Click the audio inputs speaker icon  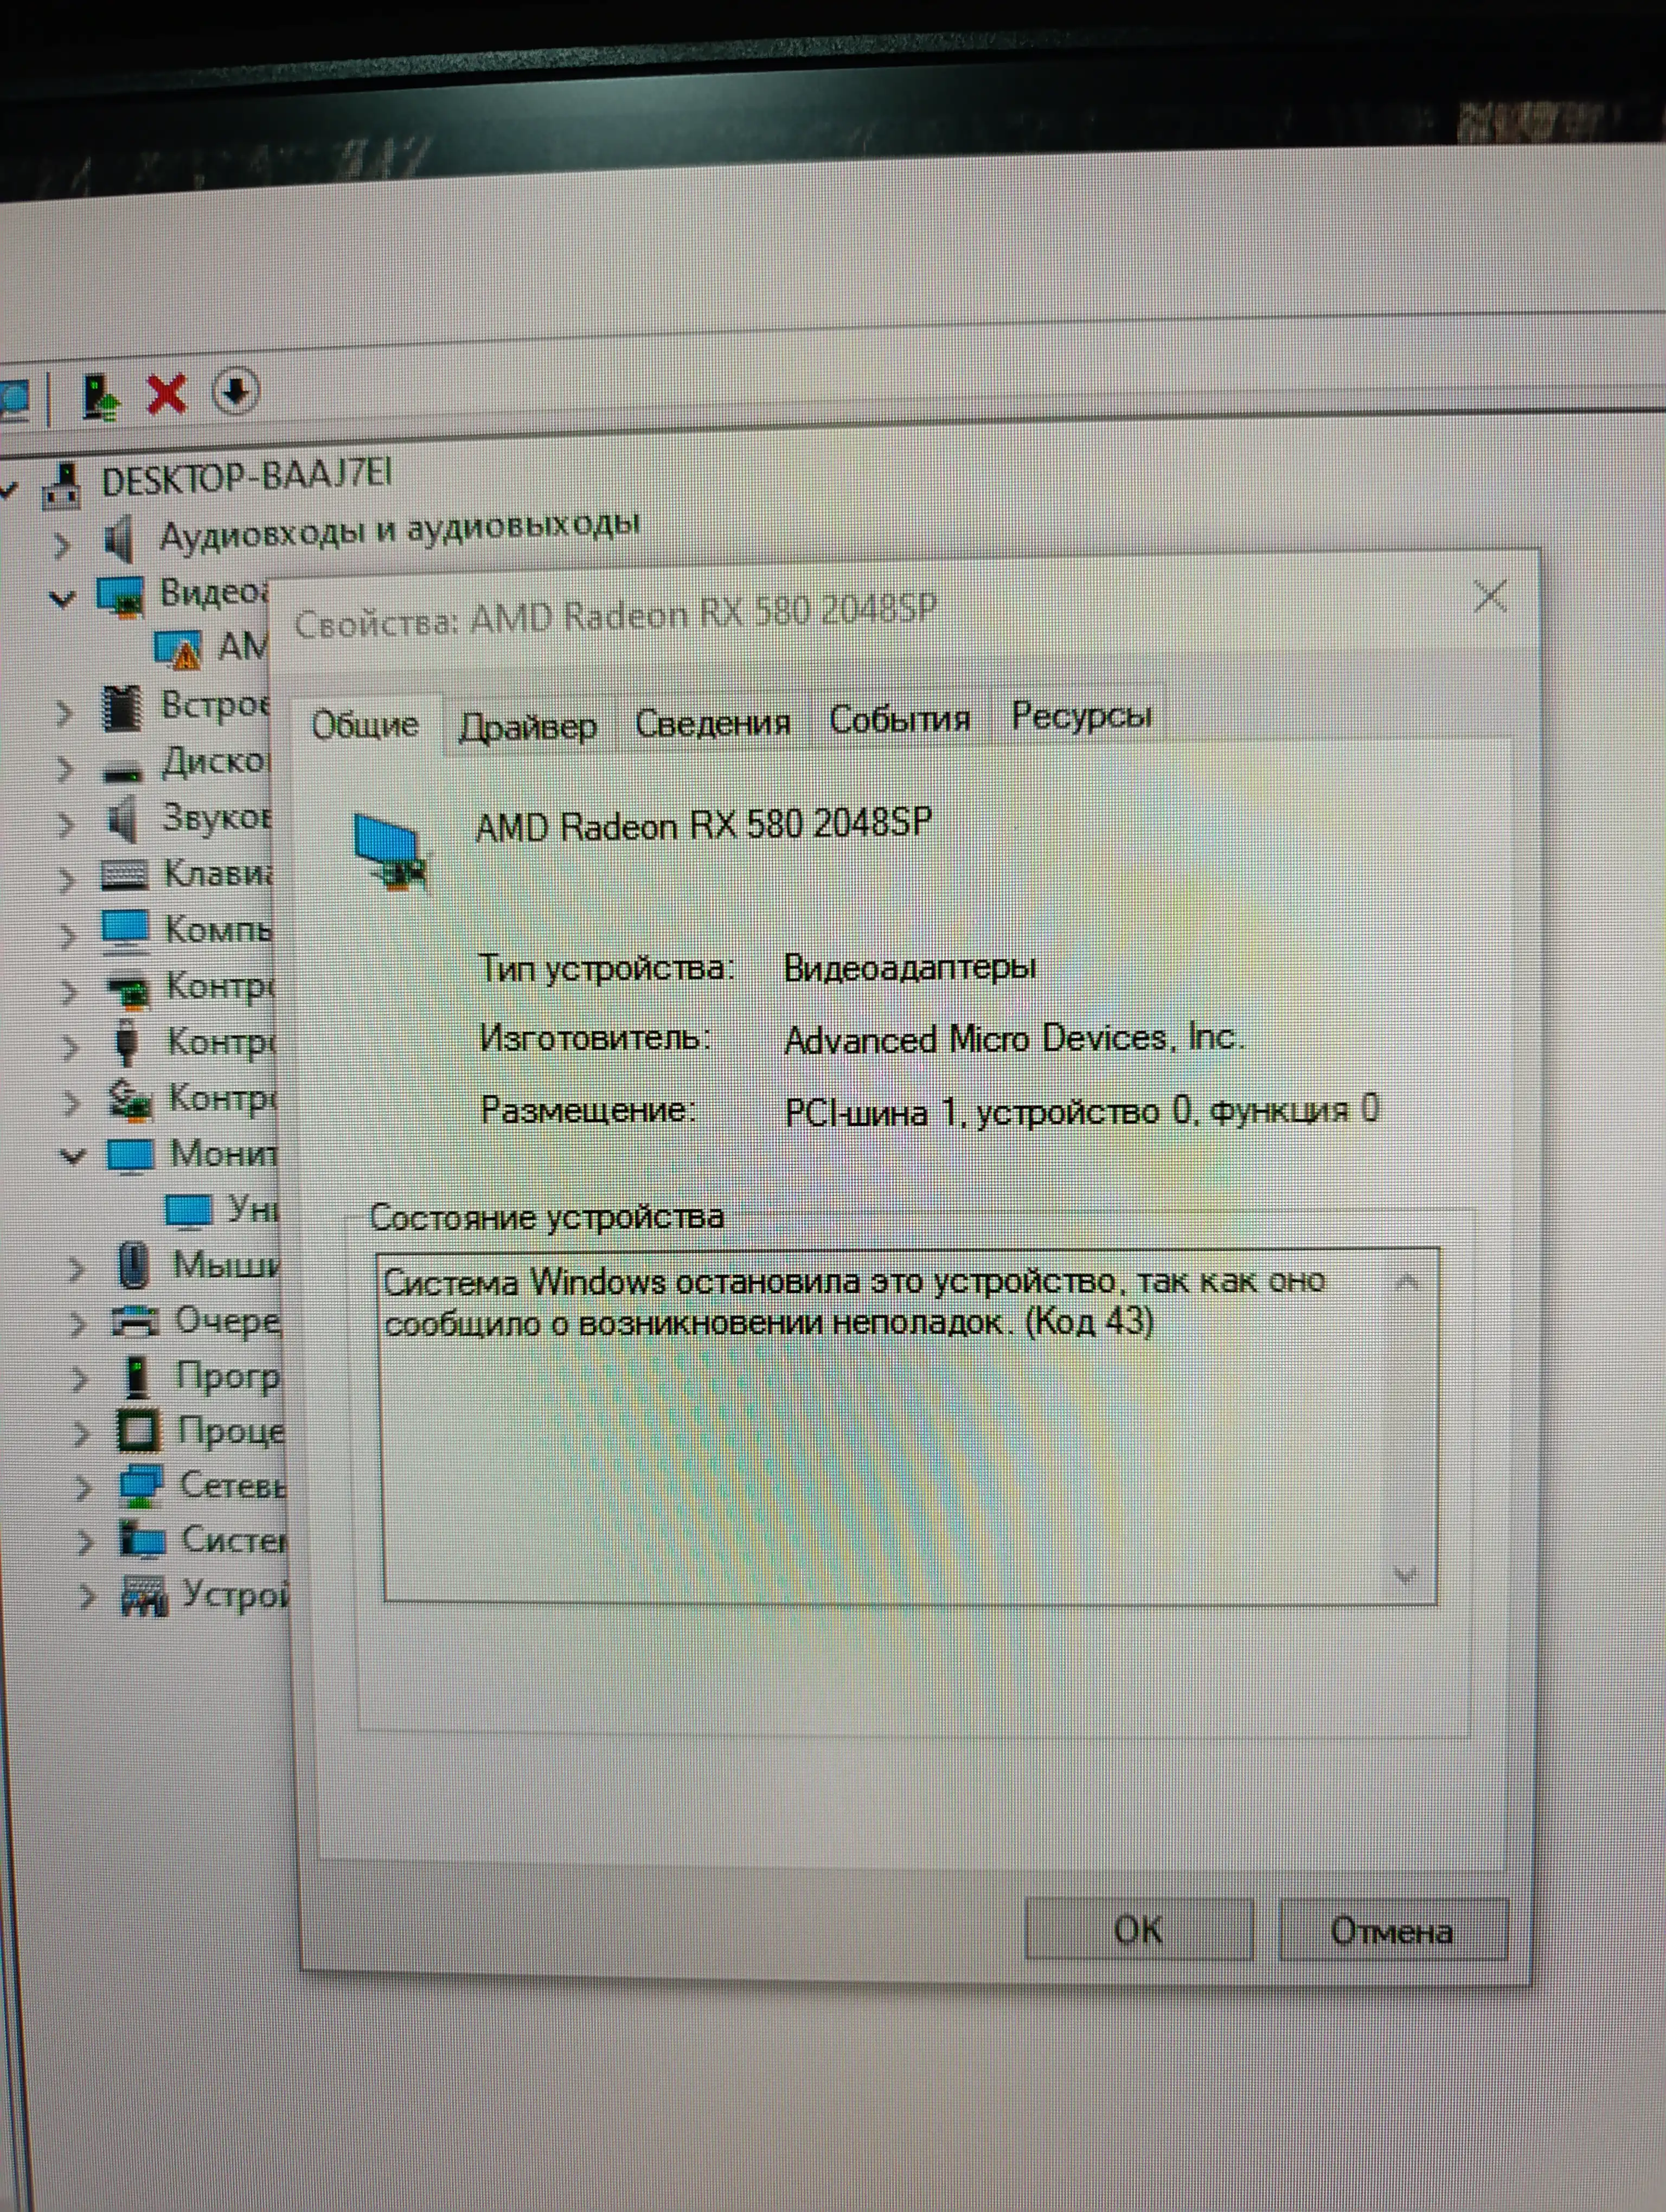click(119, 540)
